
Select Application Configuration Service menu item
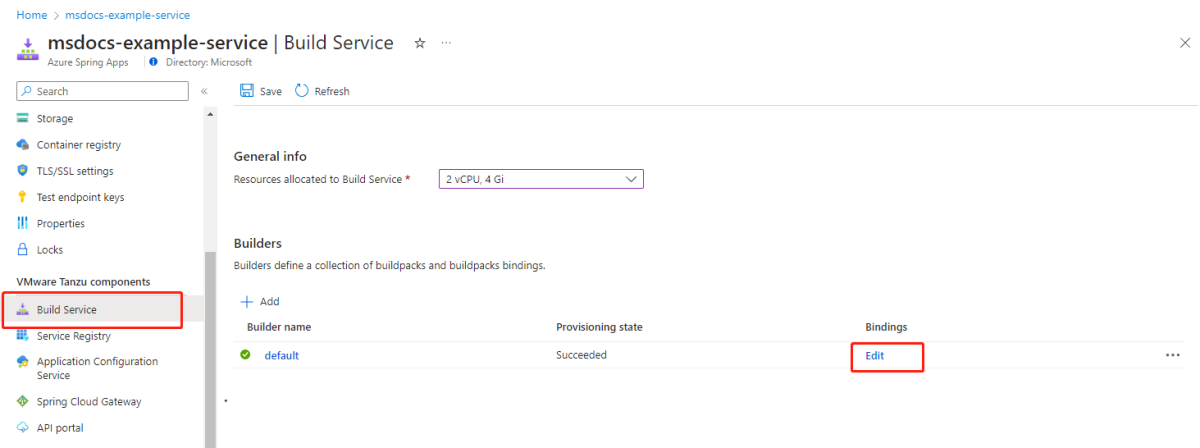point(97,368)
